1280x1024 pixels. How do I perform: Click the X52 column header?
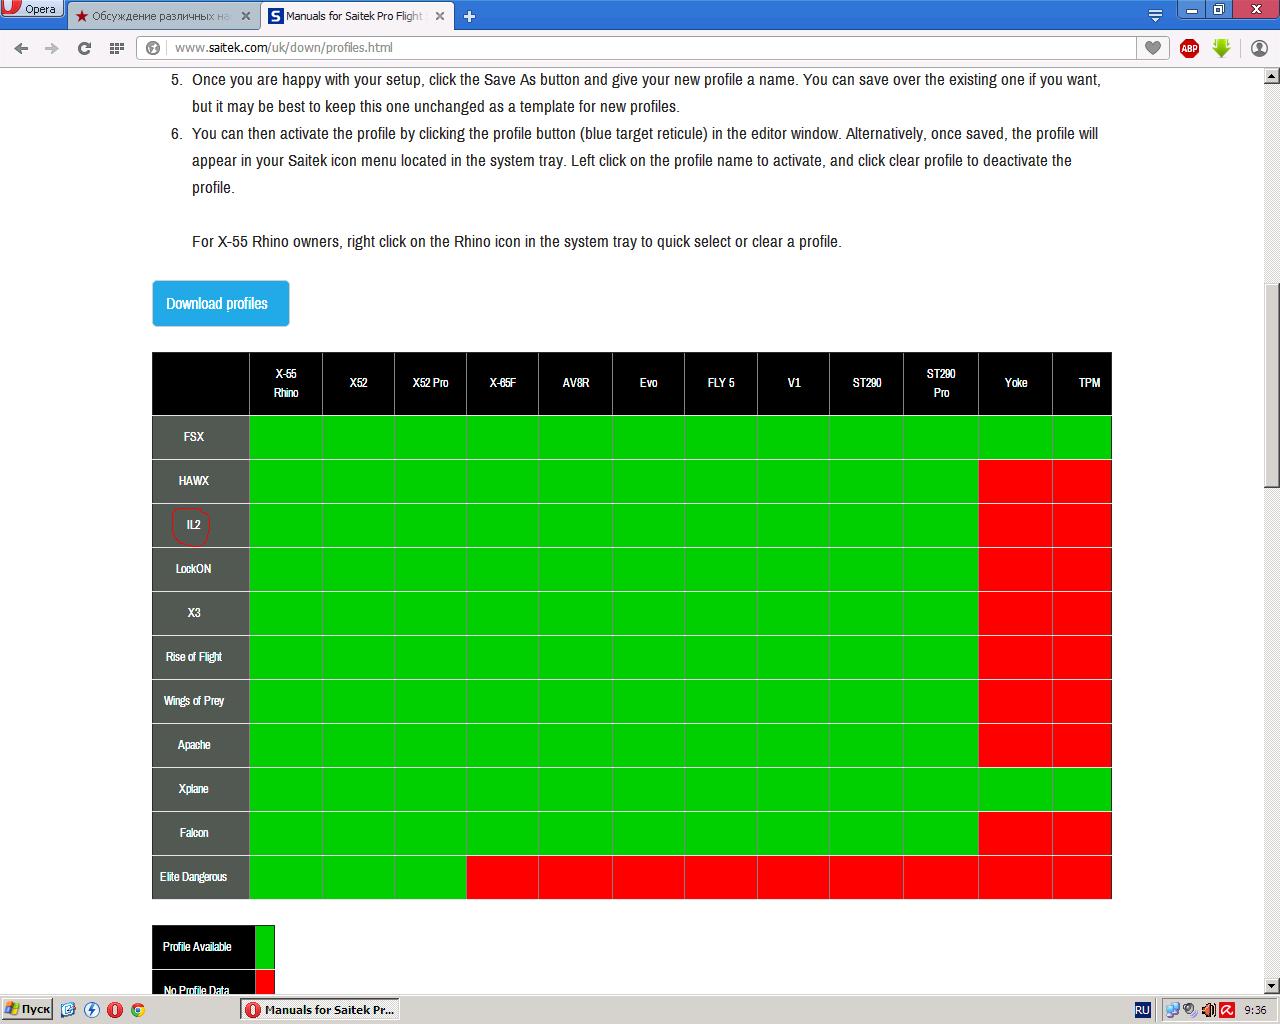tap(358, 383)
